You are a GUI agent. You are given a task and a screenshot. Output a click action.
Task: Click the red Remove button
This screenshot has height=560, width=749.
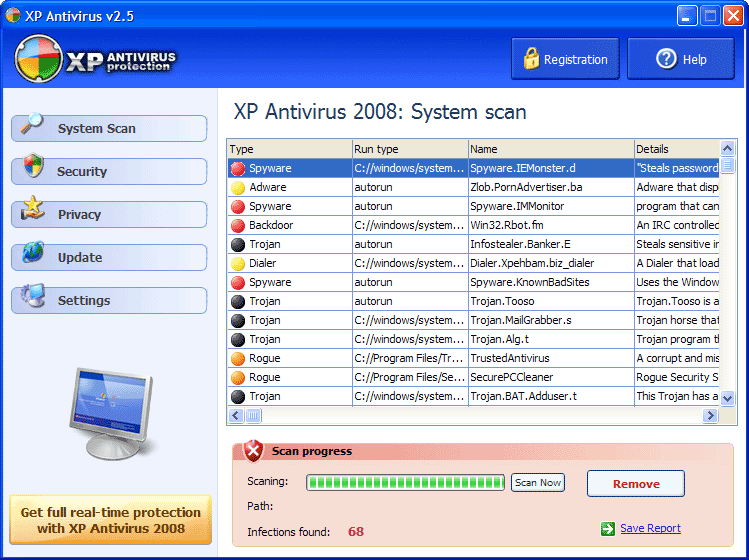(636, 484)
